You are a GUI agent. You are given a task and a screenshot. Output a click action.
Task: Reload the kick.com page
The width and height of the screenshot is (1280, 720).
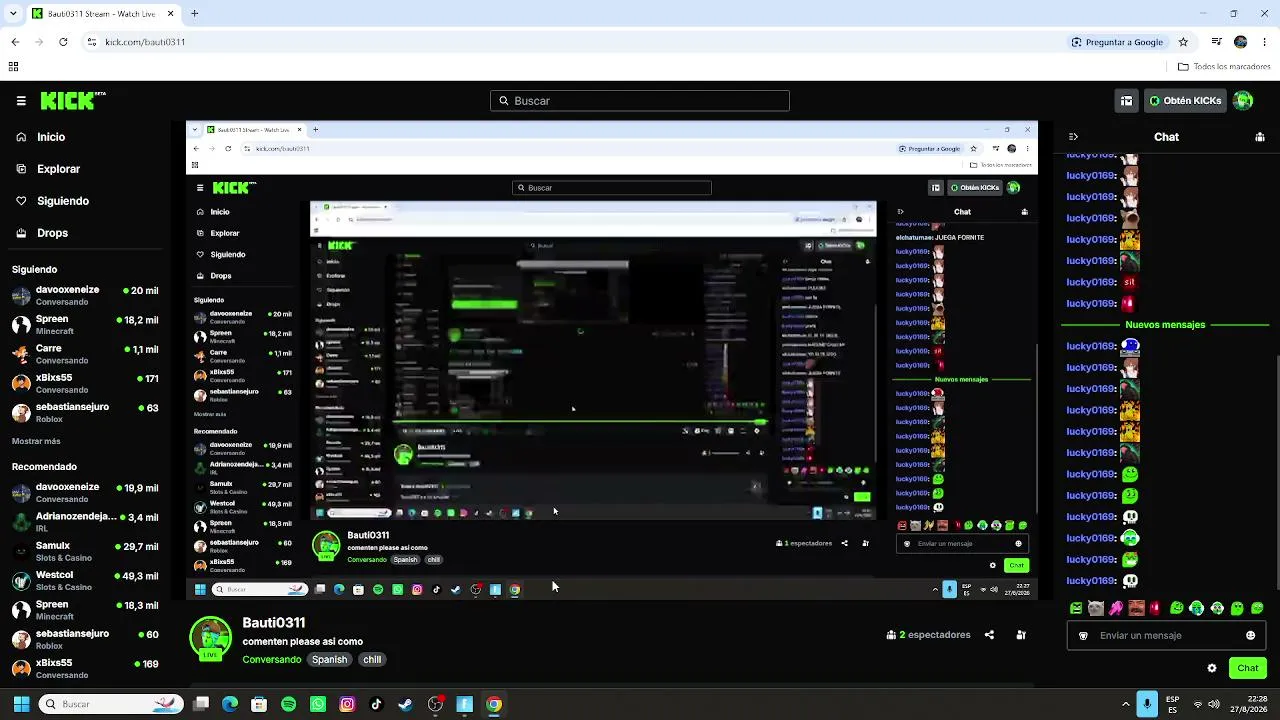point(63,42)
